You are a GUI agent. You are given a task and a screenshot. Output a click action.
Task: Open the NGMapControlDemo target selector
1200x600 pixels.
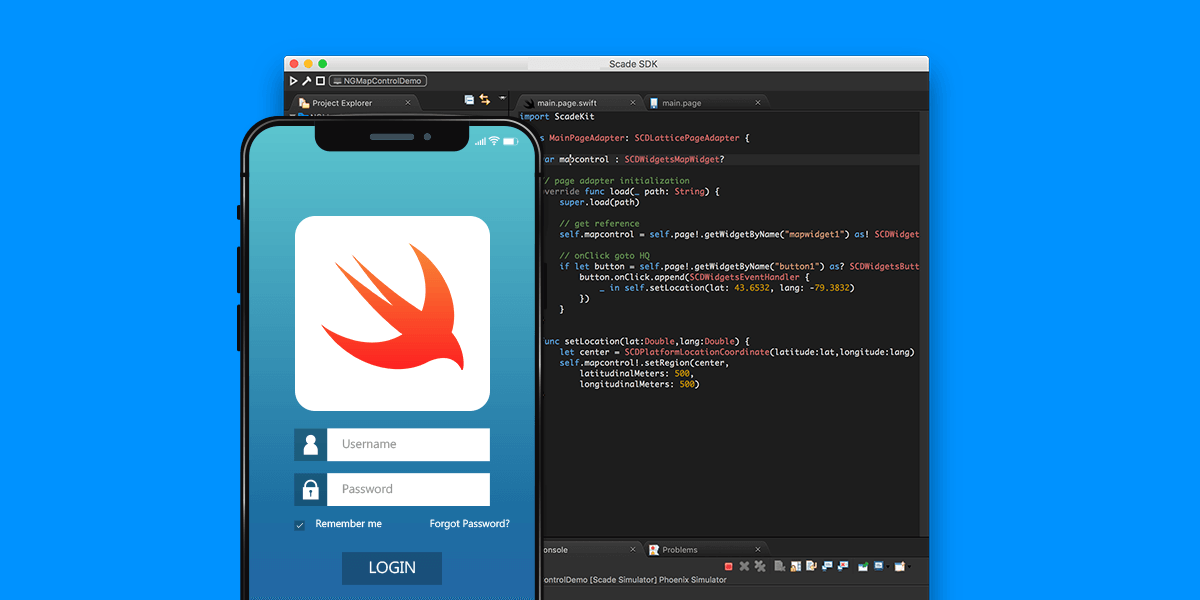[x=377, y=81]
